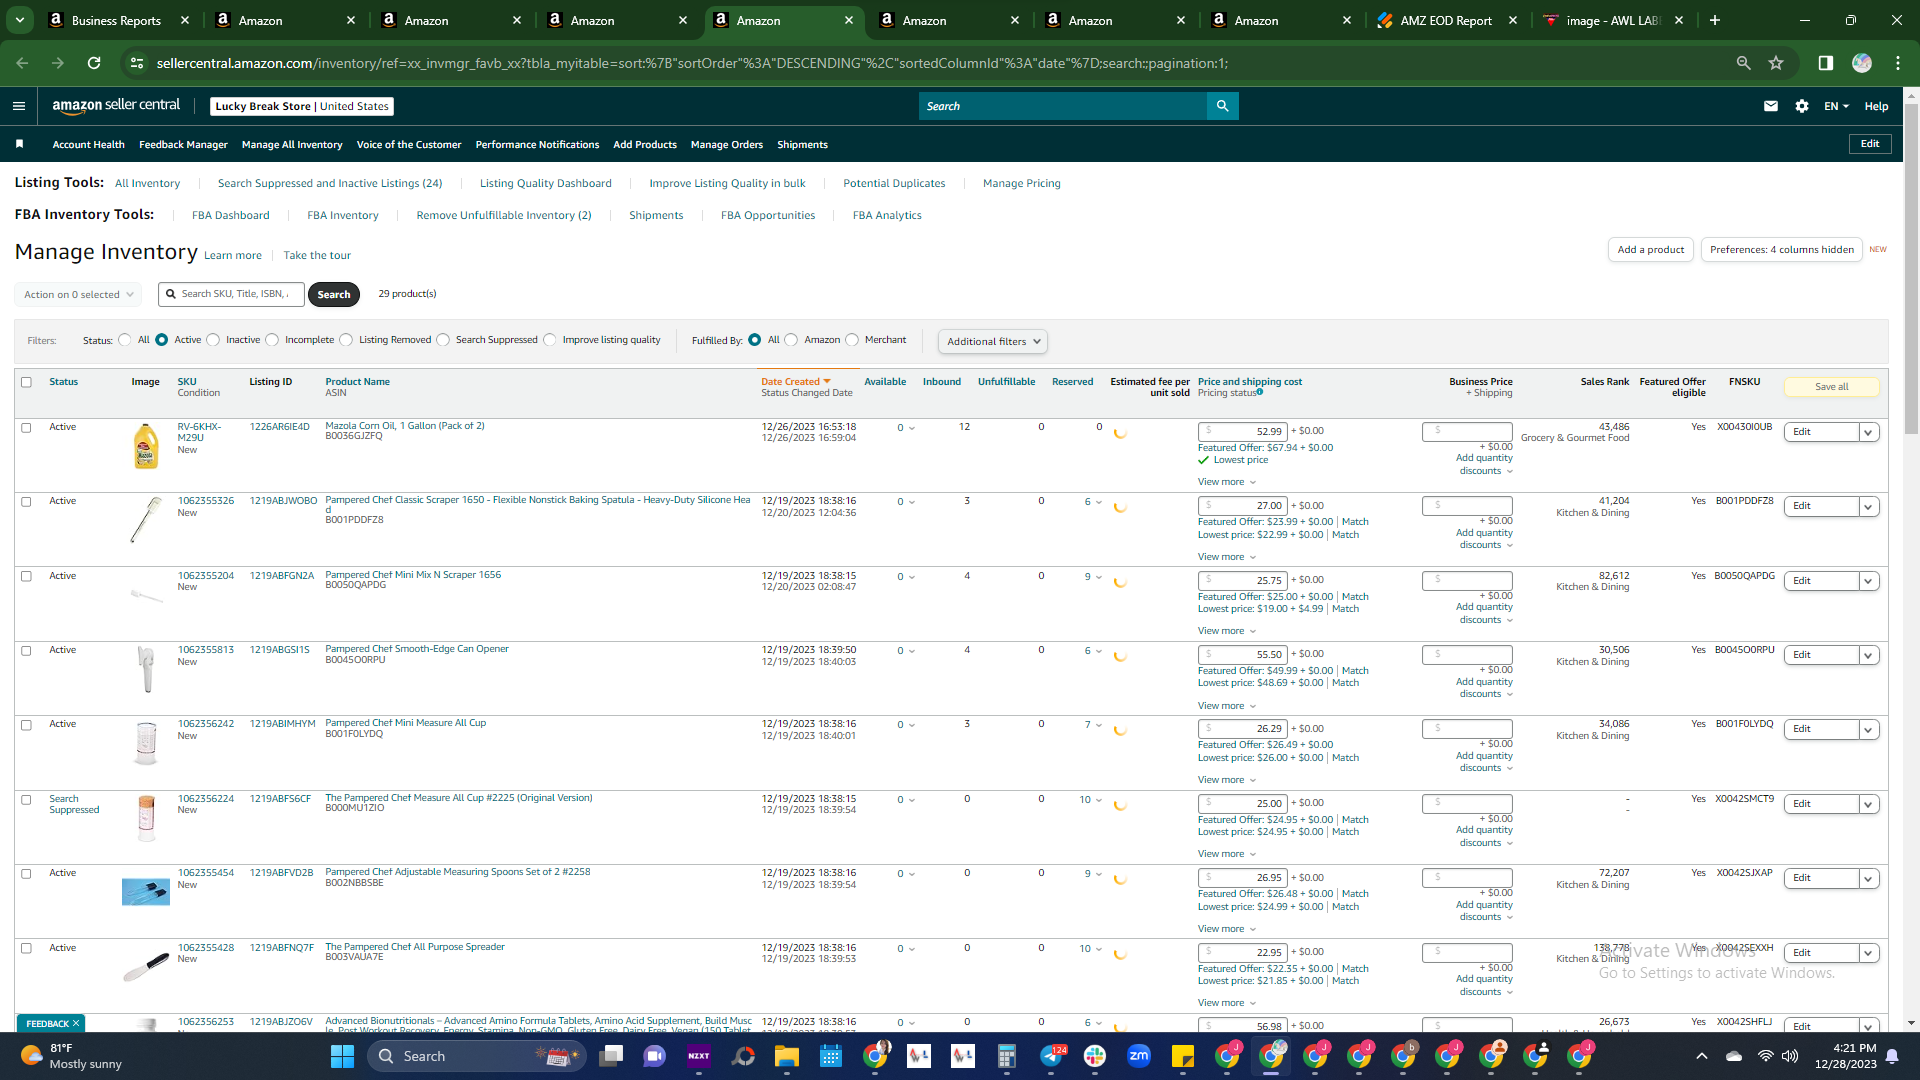The height and width of the screenshot is (1080, 1920).
Task: Close the FEEDBACK tab with its X
Action: (x=76, y=1023)
